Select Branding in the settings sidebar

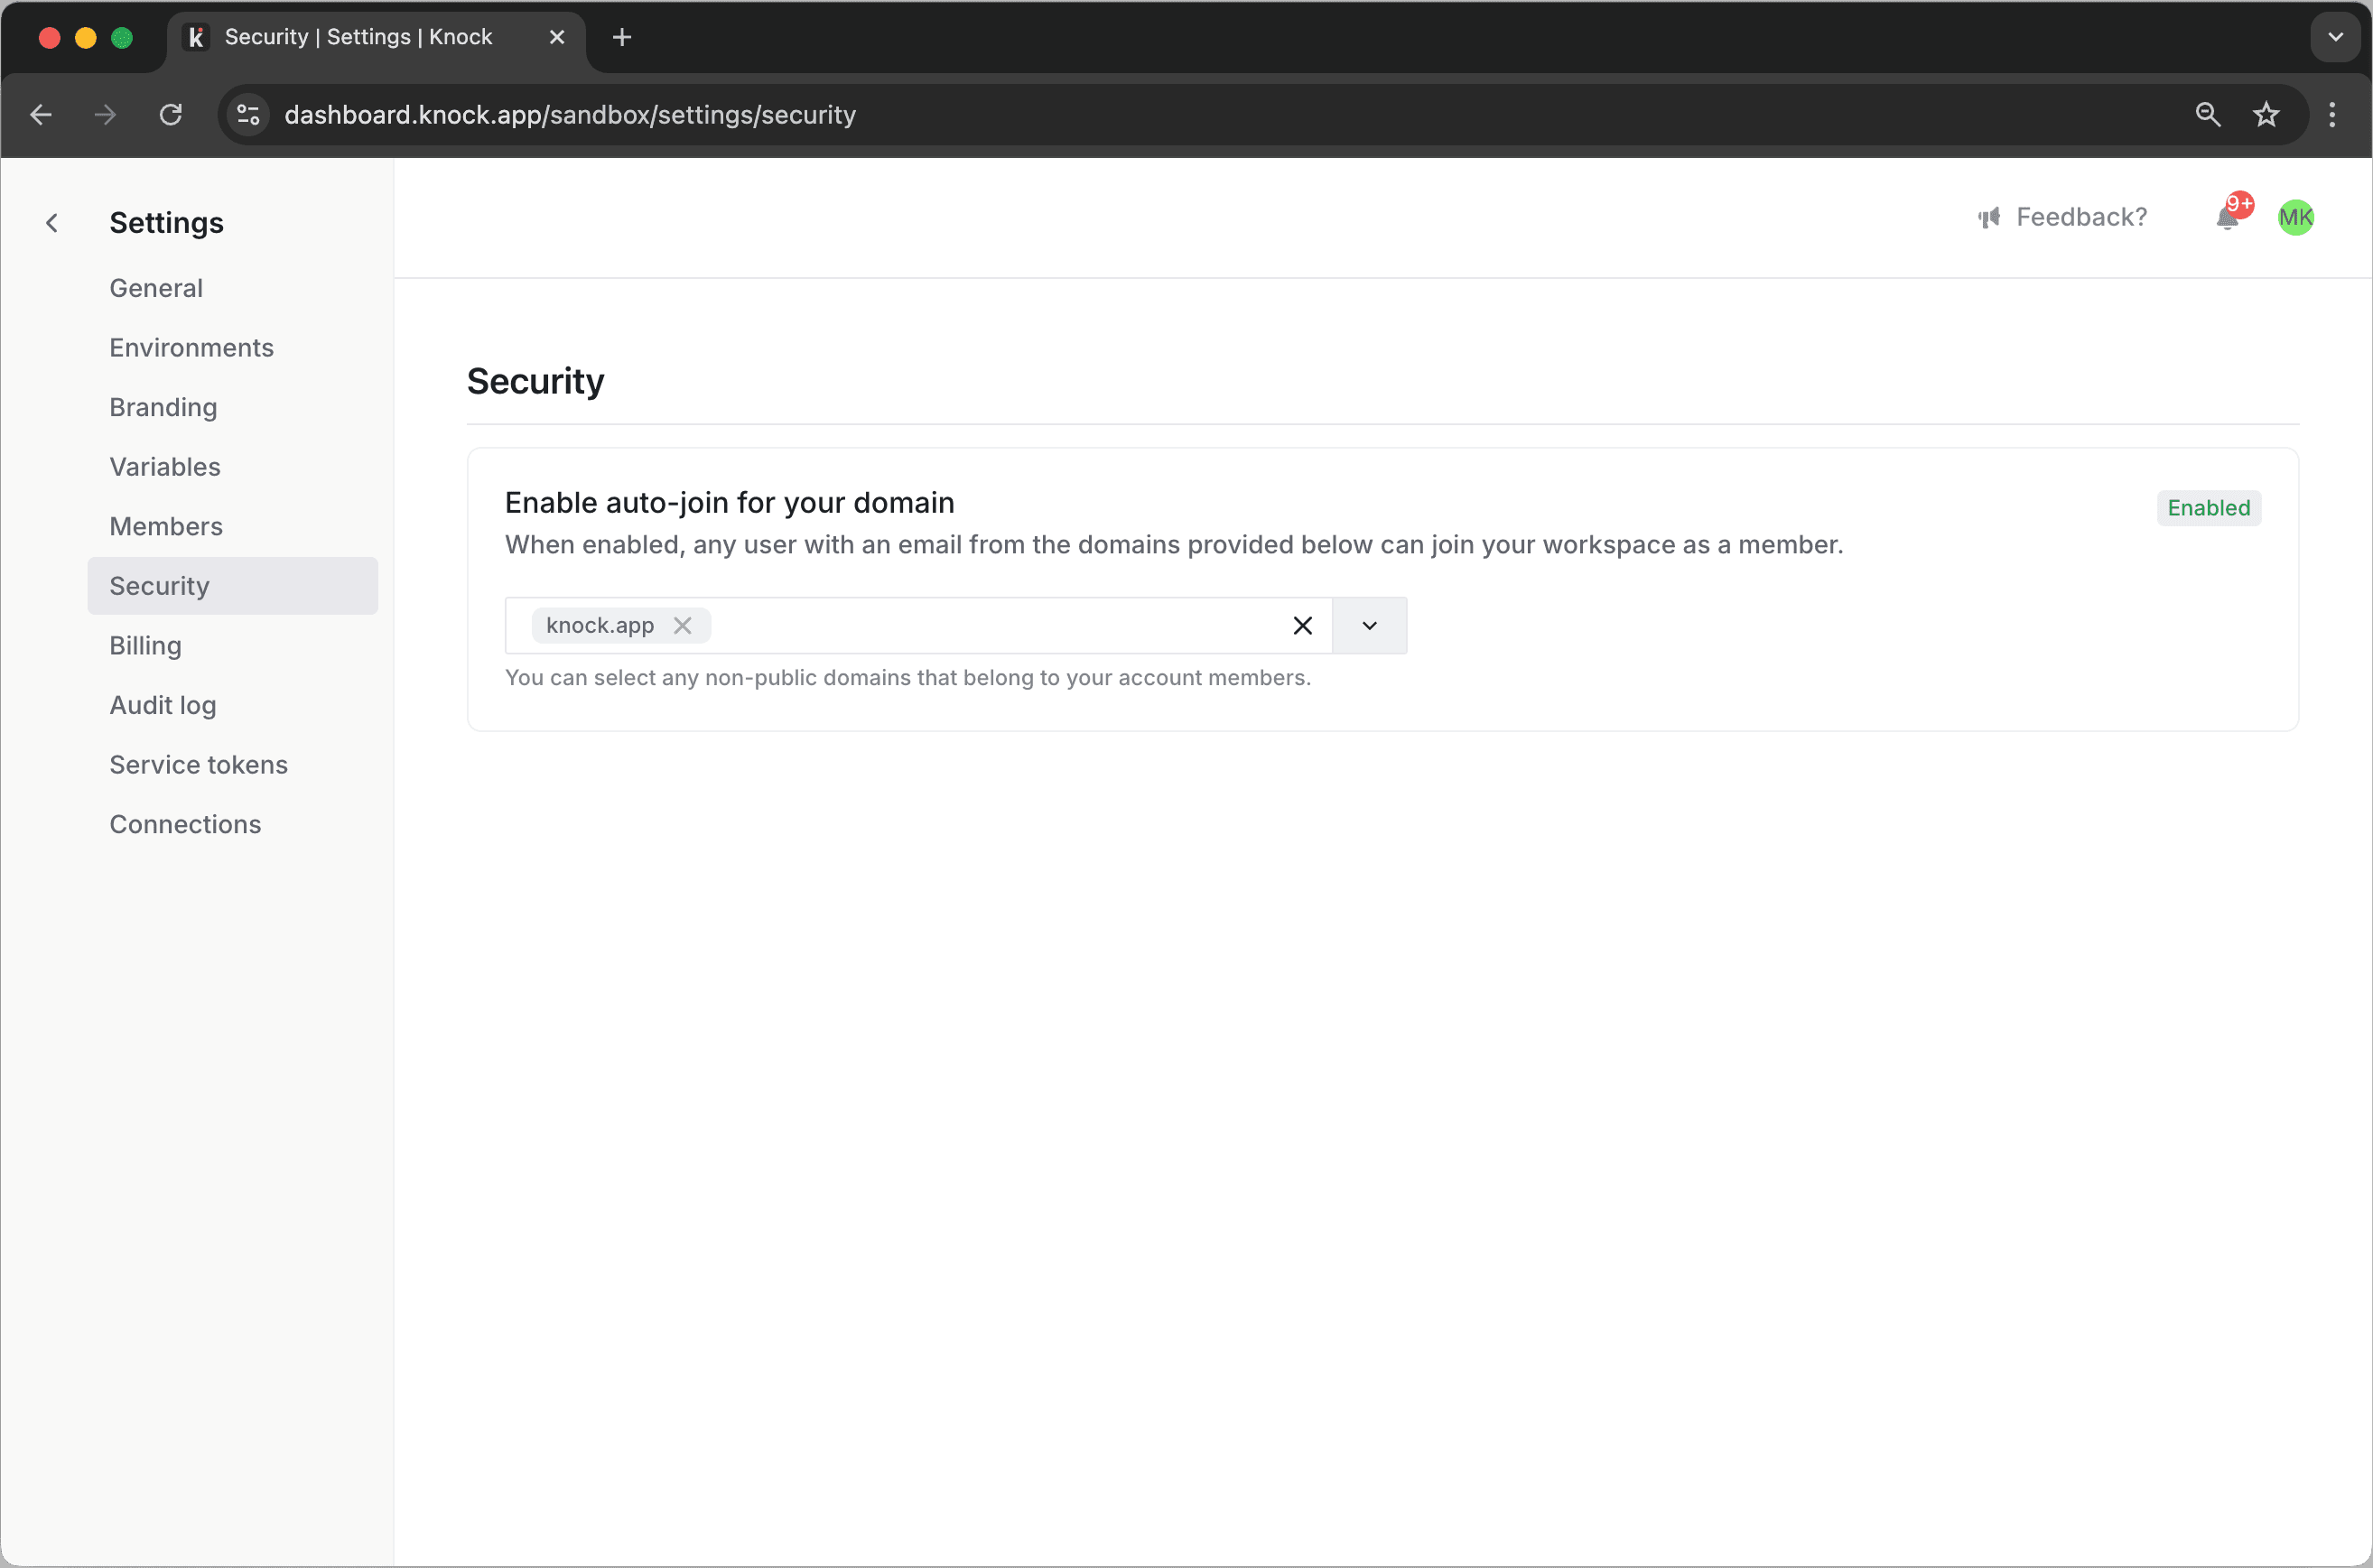coord(163,407)
